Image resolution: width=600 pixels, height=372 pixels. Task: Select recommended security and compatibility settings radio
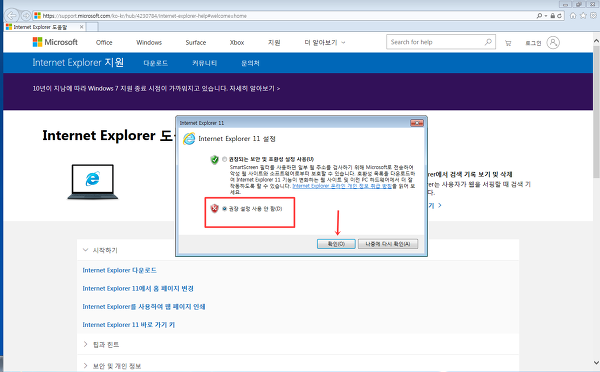225,159
